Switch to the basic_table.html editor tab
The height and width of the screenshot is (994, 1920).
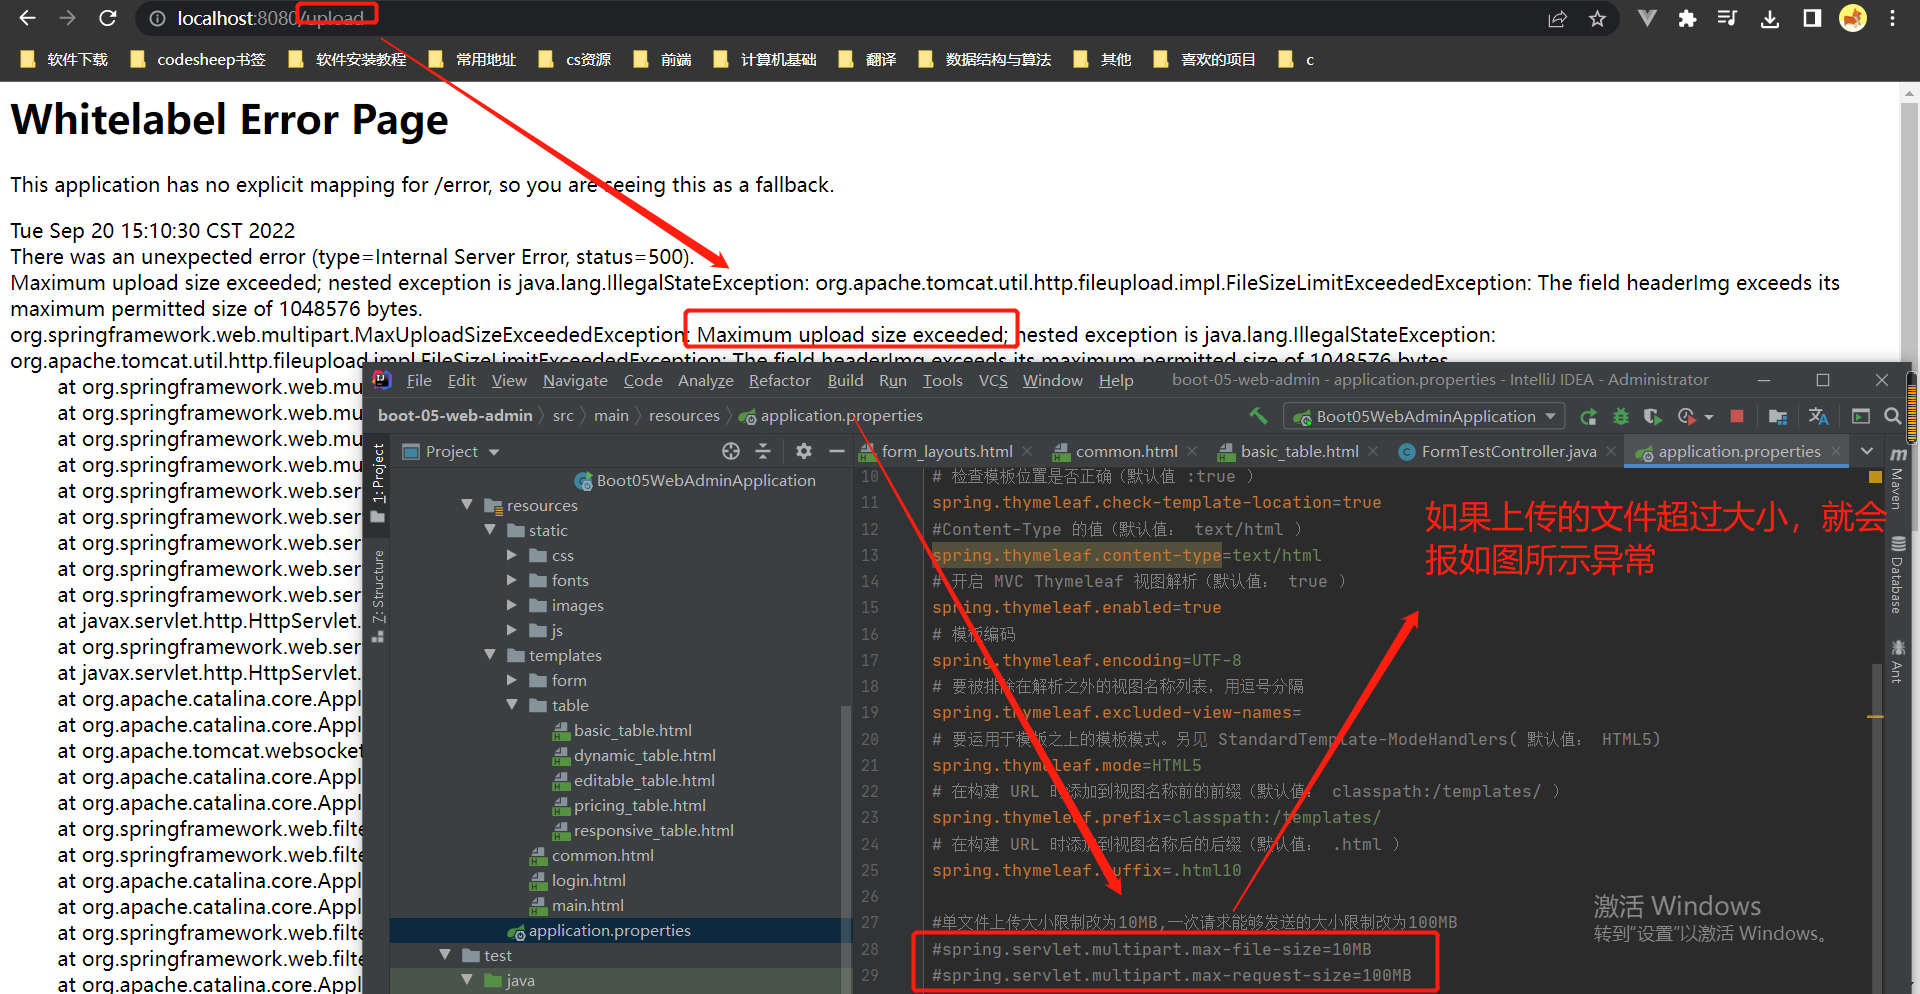tap(1299, 452)
